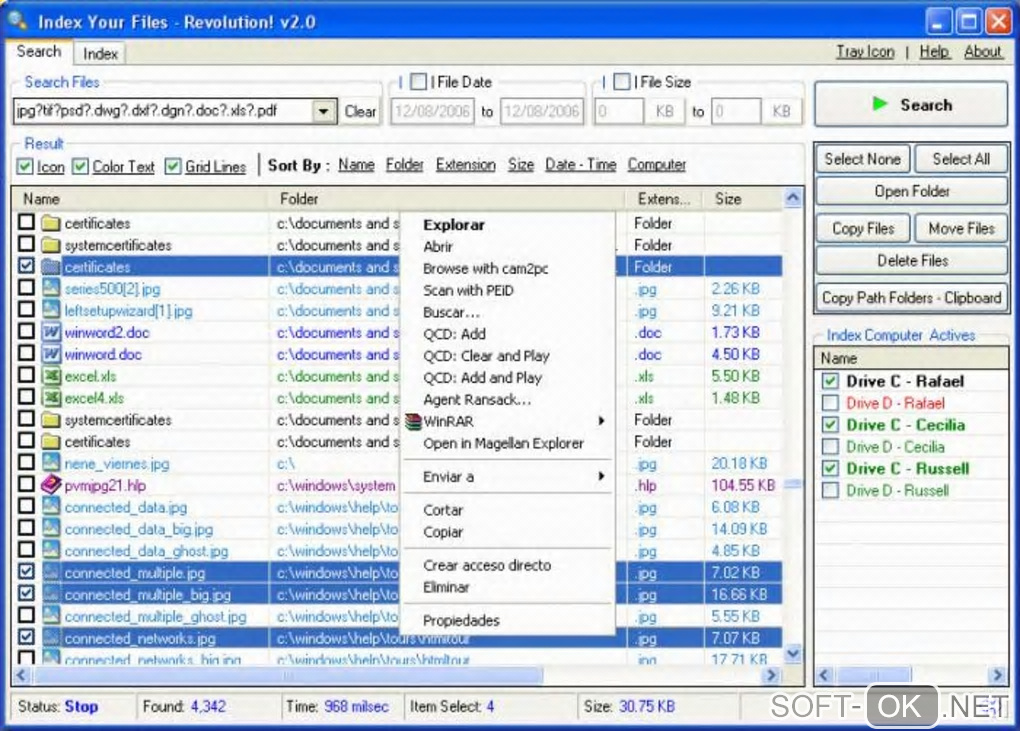Select Propiedades in the context menu
The height and width of the screenshot is (731, 1020).
(461, 620)
